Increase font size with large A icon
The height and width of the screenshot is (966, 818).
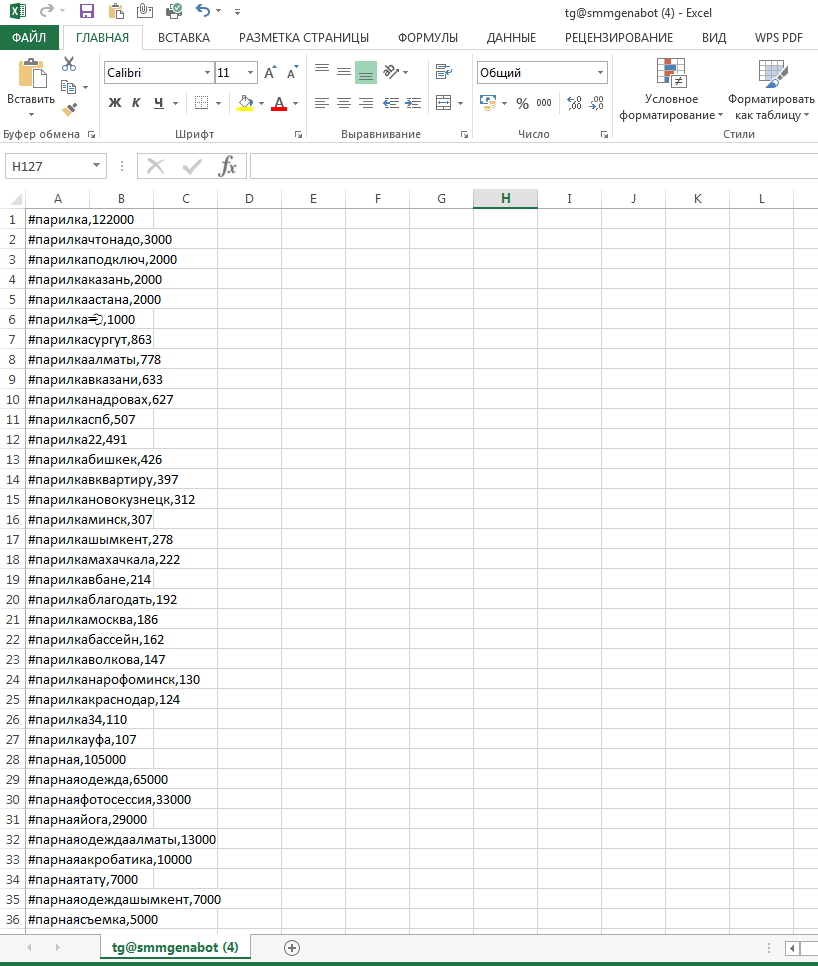pyautogui.click(x=270, y=72)
